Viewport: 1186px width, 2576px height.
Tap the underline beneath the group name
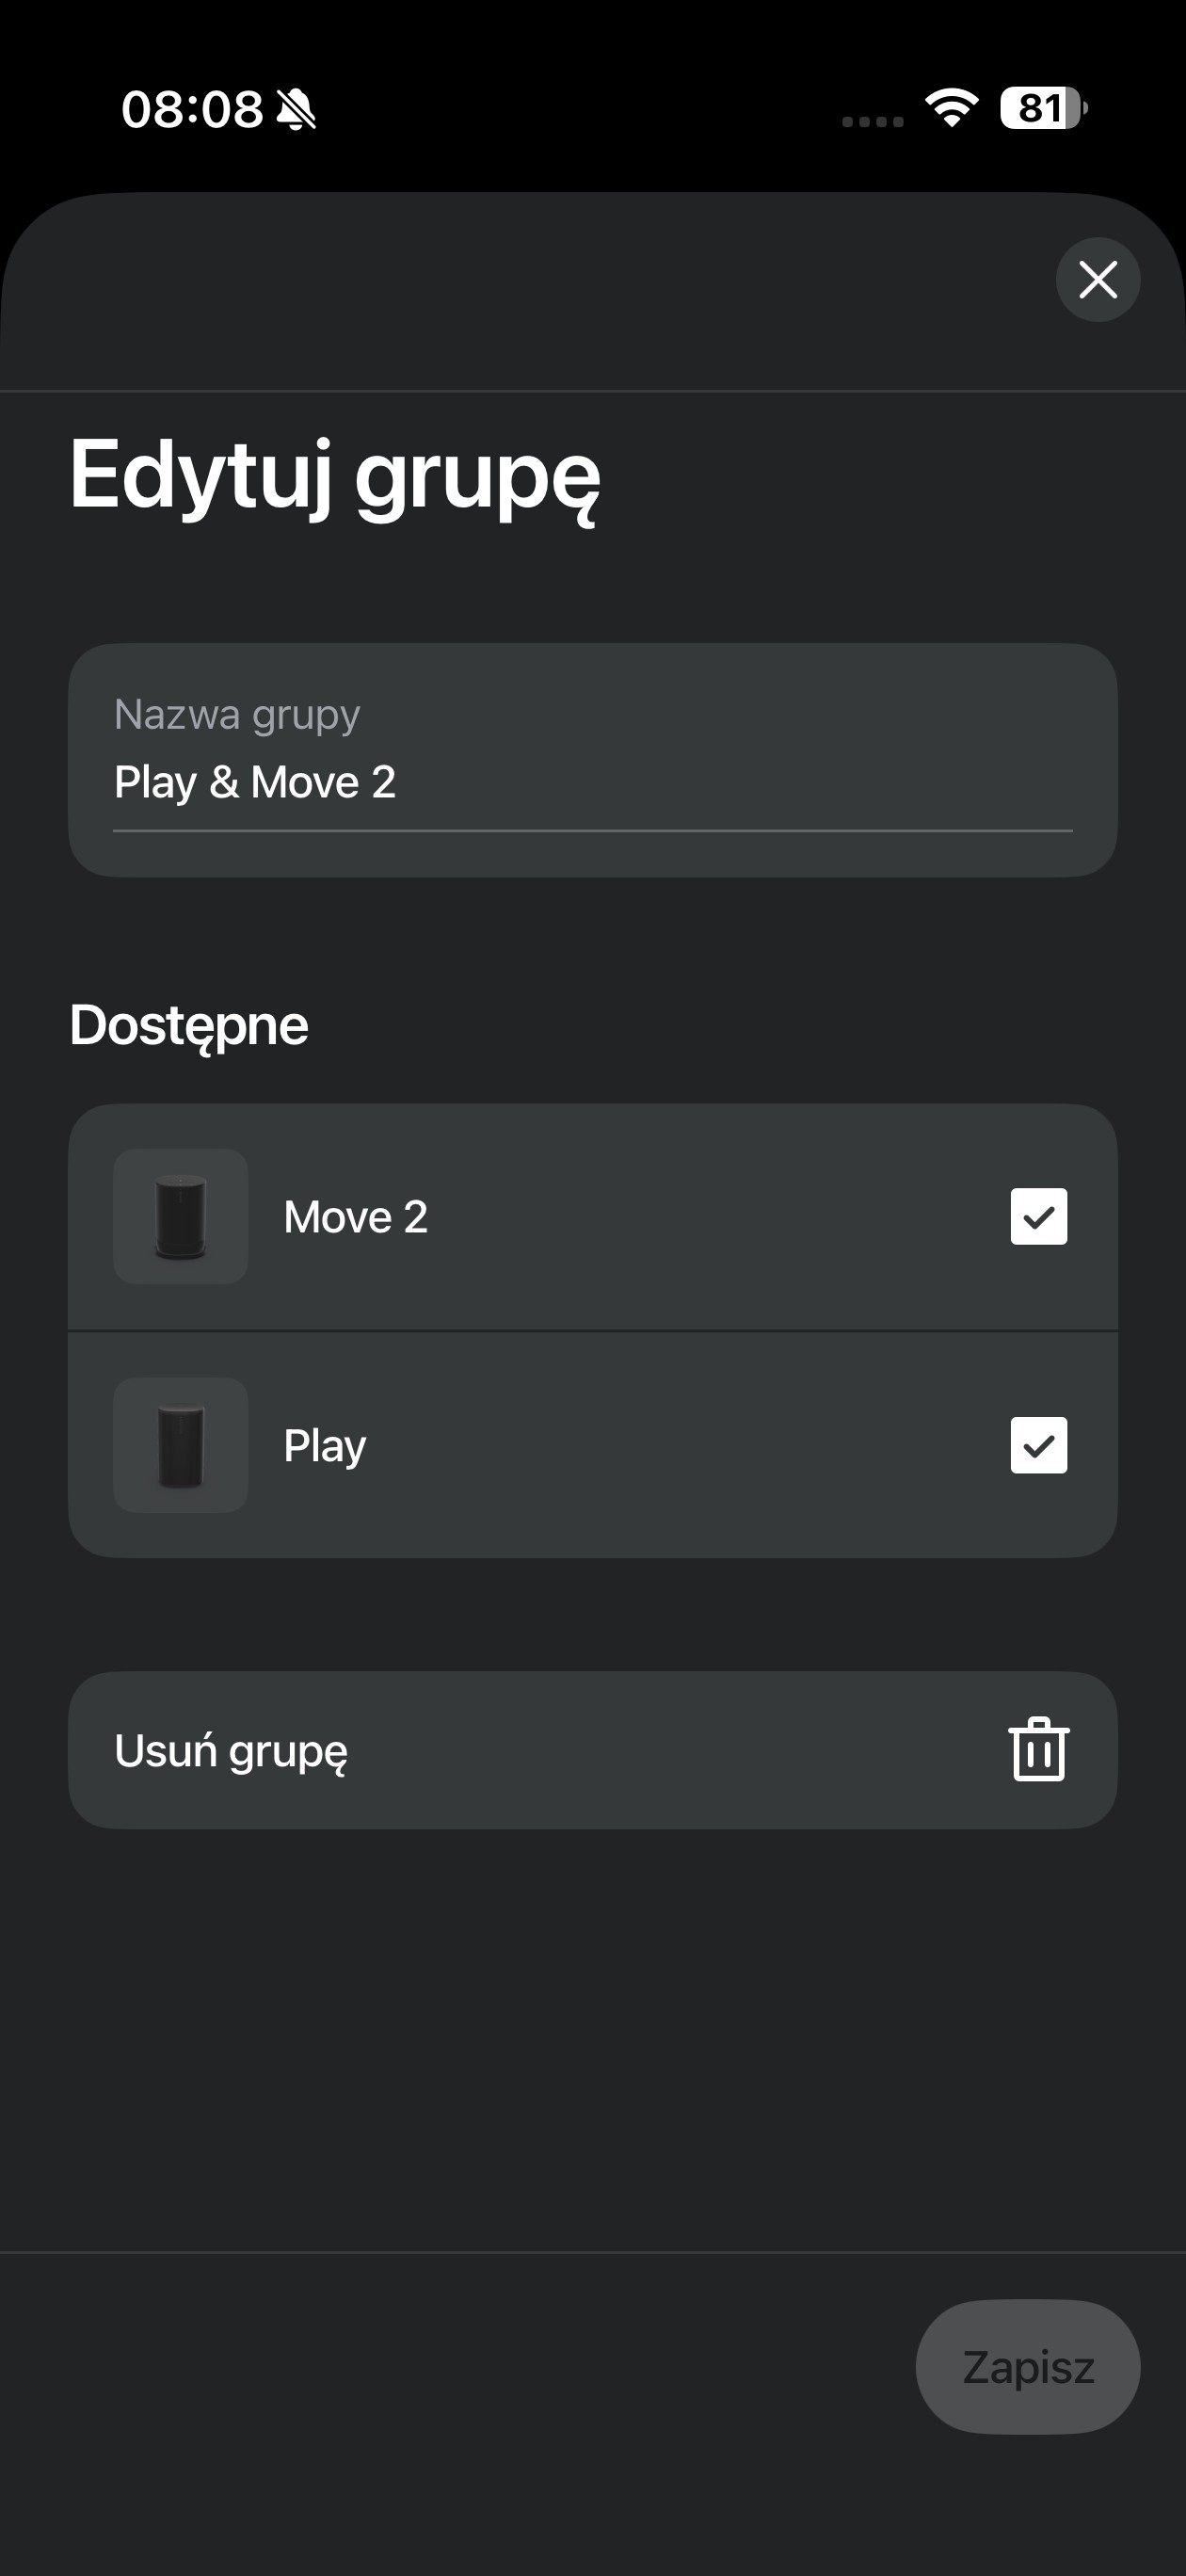(x=593, y=830)
